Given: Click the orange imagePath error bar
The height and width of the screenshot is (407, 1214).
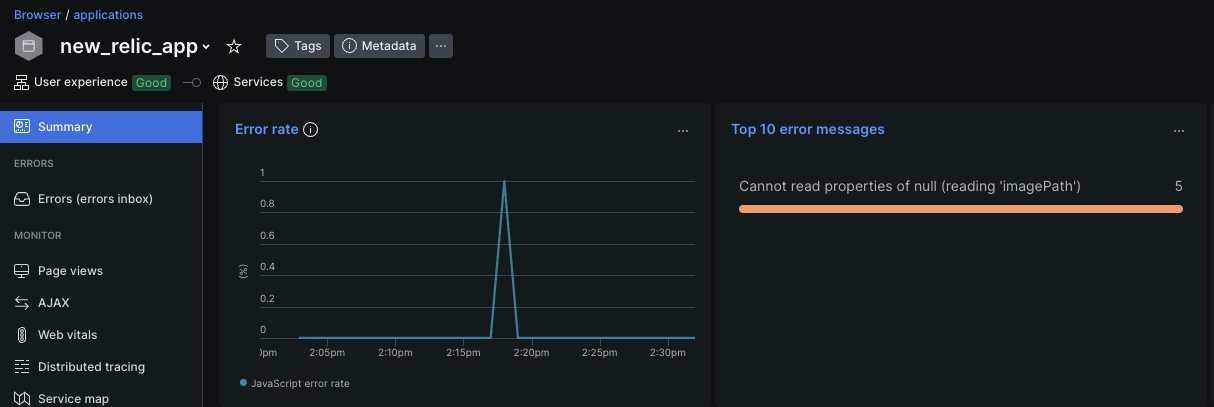Looking at the screenshot, I should coord(960,209).
